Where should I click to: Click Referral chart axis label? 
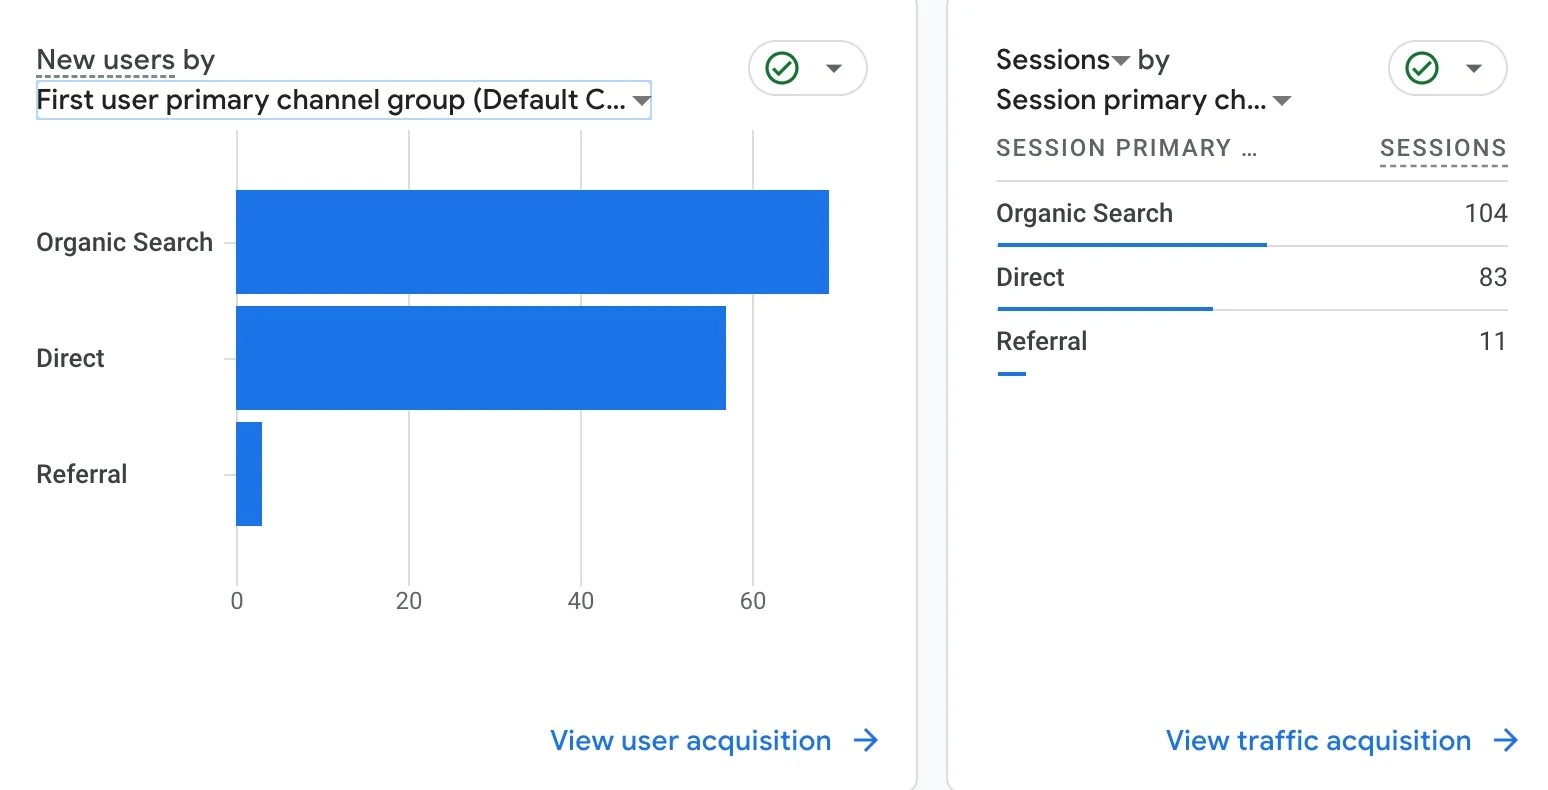point(82,474)
